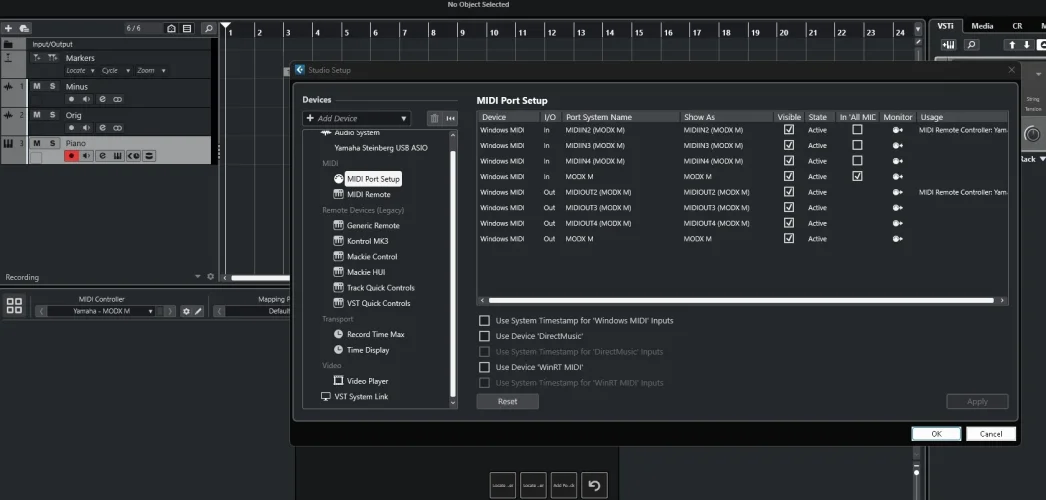The image size is (1046, 500).
Task: Uncheck In 'All MIDI' for MODX M input
Action: (857, 177)
